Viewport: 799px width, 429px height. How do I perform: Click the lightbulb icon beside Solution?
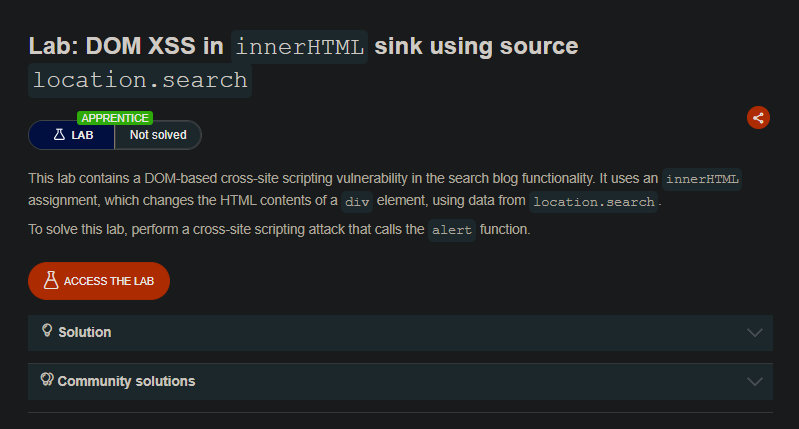point(47,331)
